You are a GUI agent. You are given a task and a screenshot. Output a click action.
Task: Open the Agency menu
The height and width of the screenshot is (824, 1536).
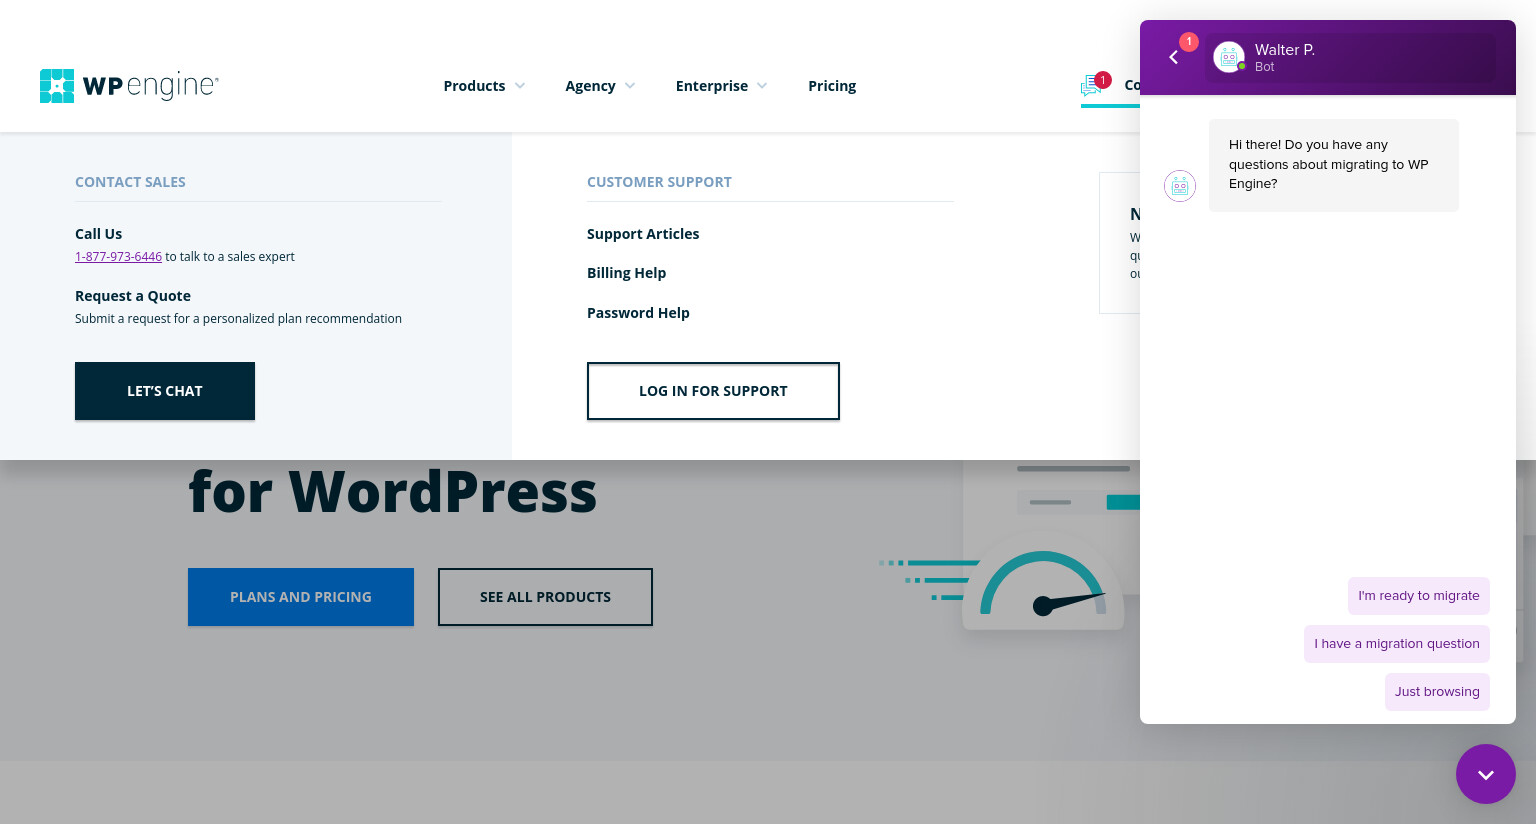[590, 86]
